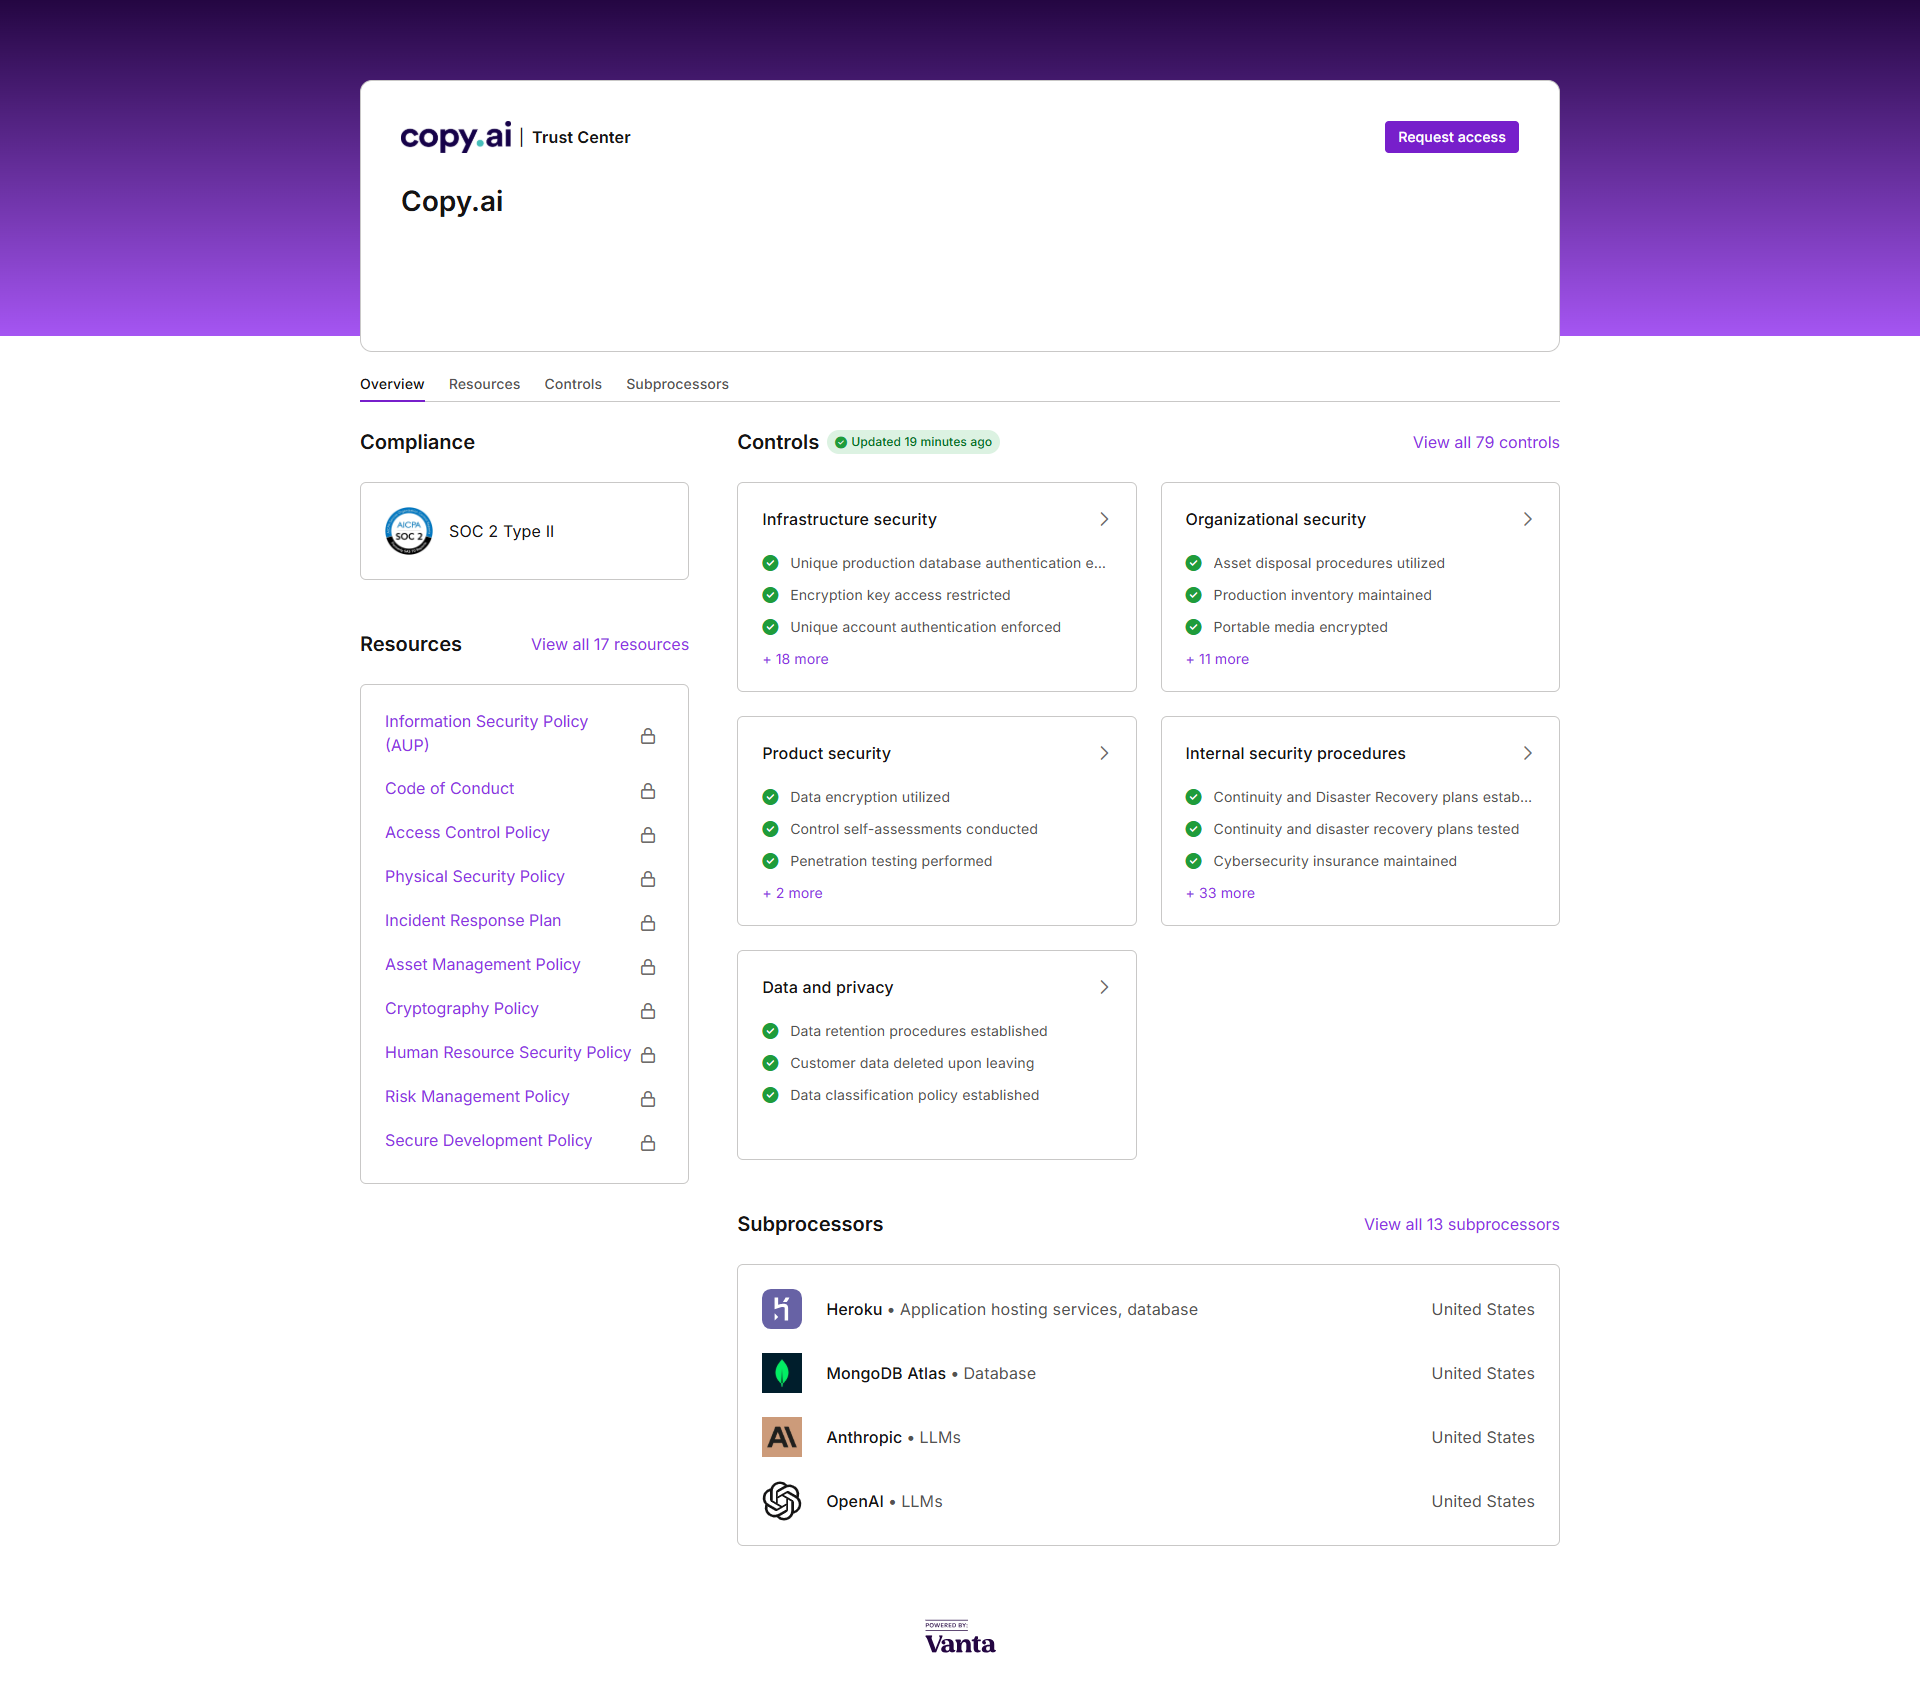1920x1694 pixels.
Task: Click the Anthropic logo icon
Action: (782, 1437)
